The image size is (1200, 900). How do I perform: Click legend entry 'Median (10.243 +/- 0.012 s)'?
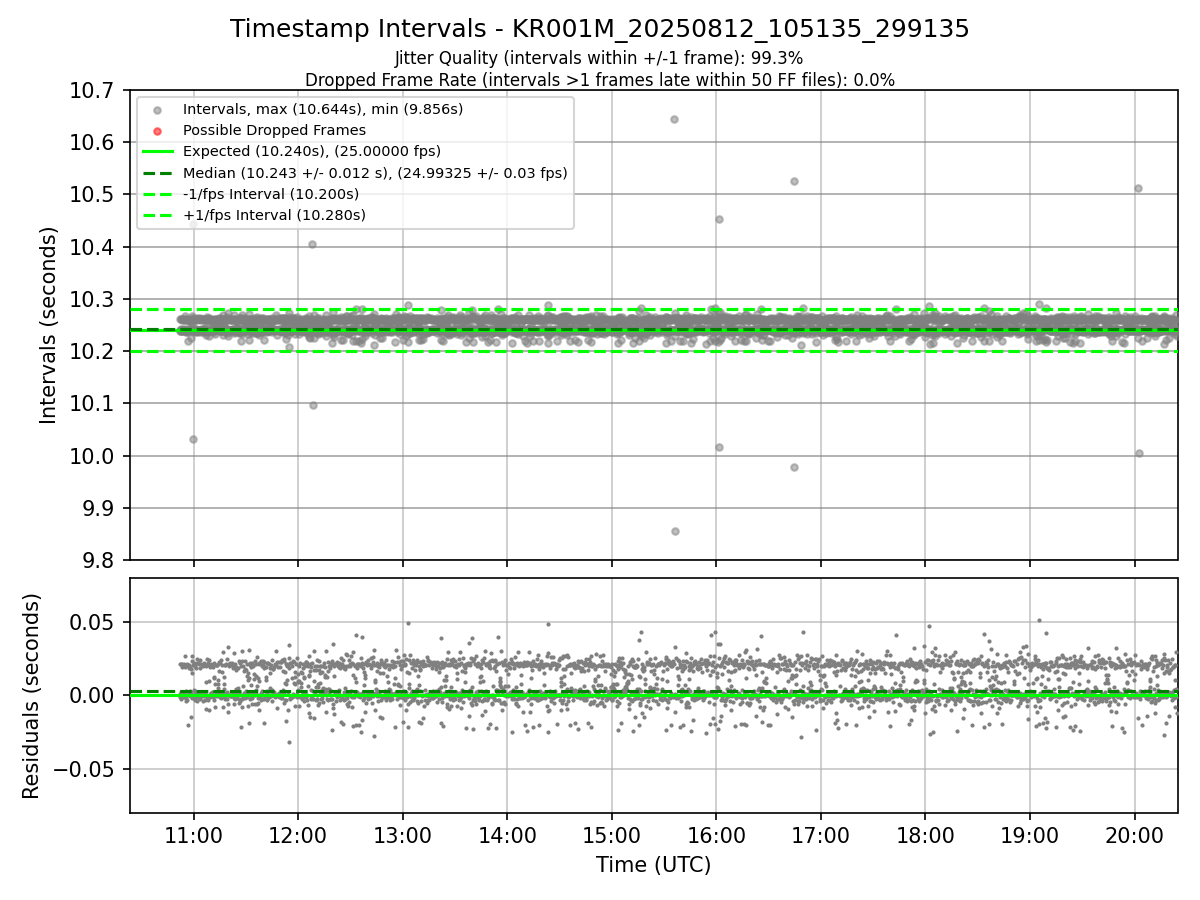pyautogui.click(x=375, y=173)
